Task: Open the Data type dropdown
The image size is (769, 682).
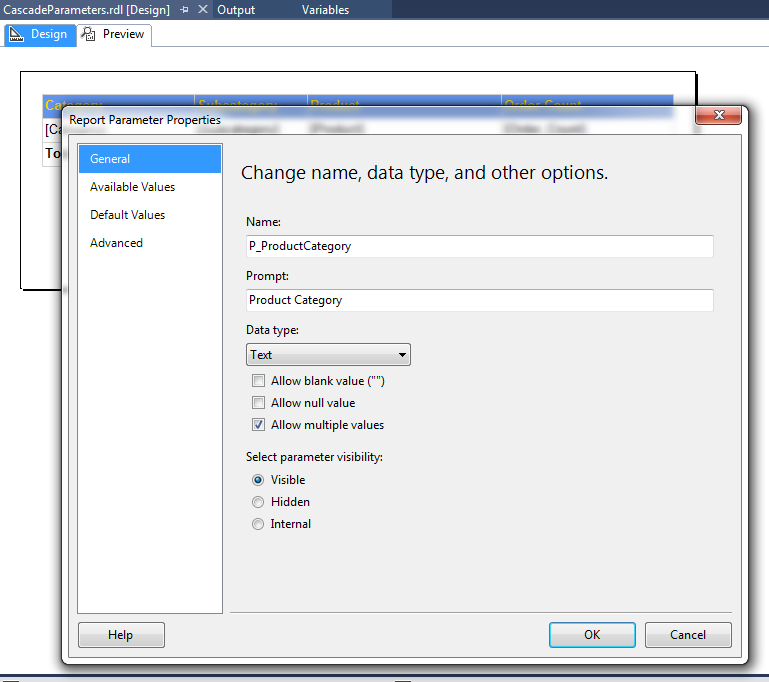Action: 328,355
